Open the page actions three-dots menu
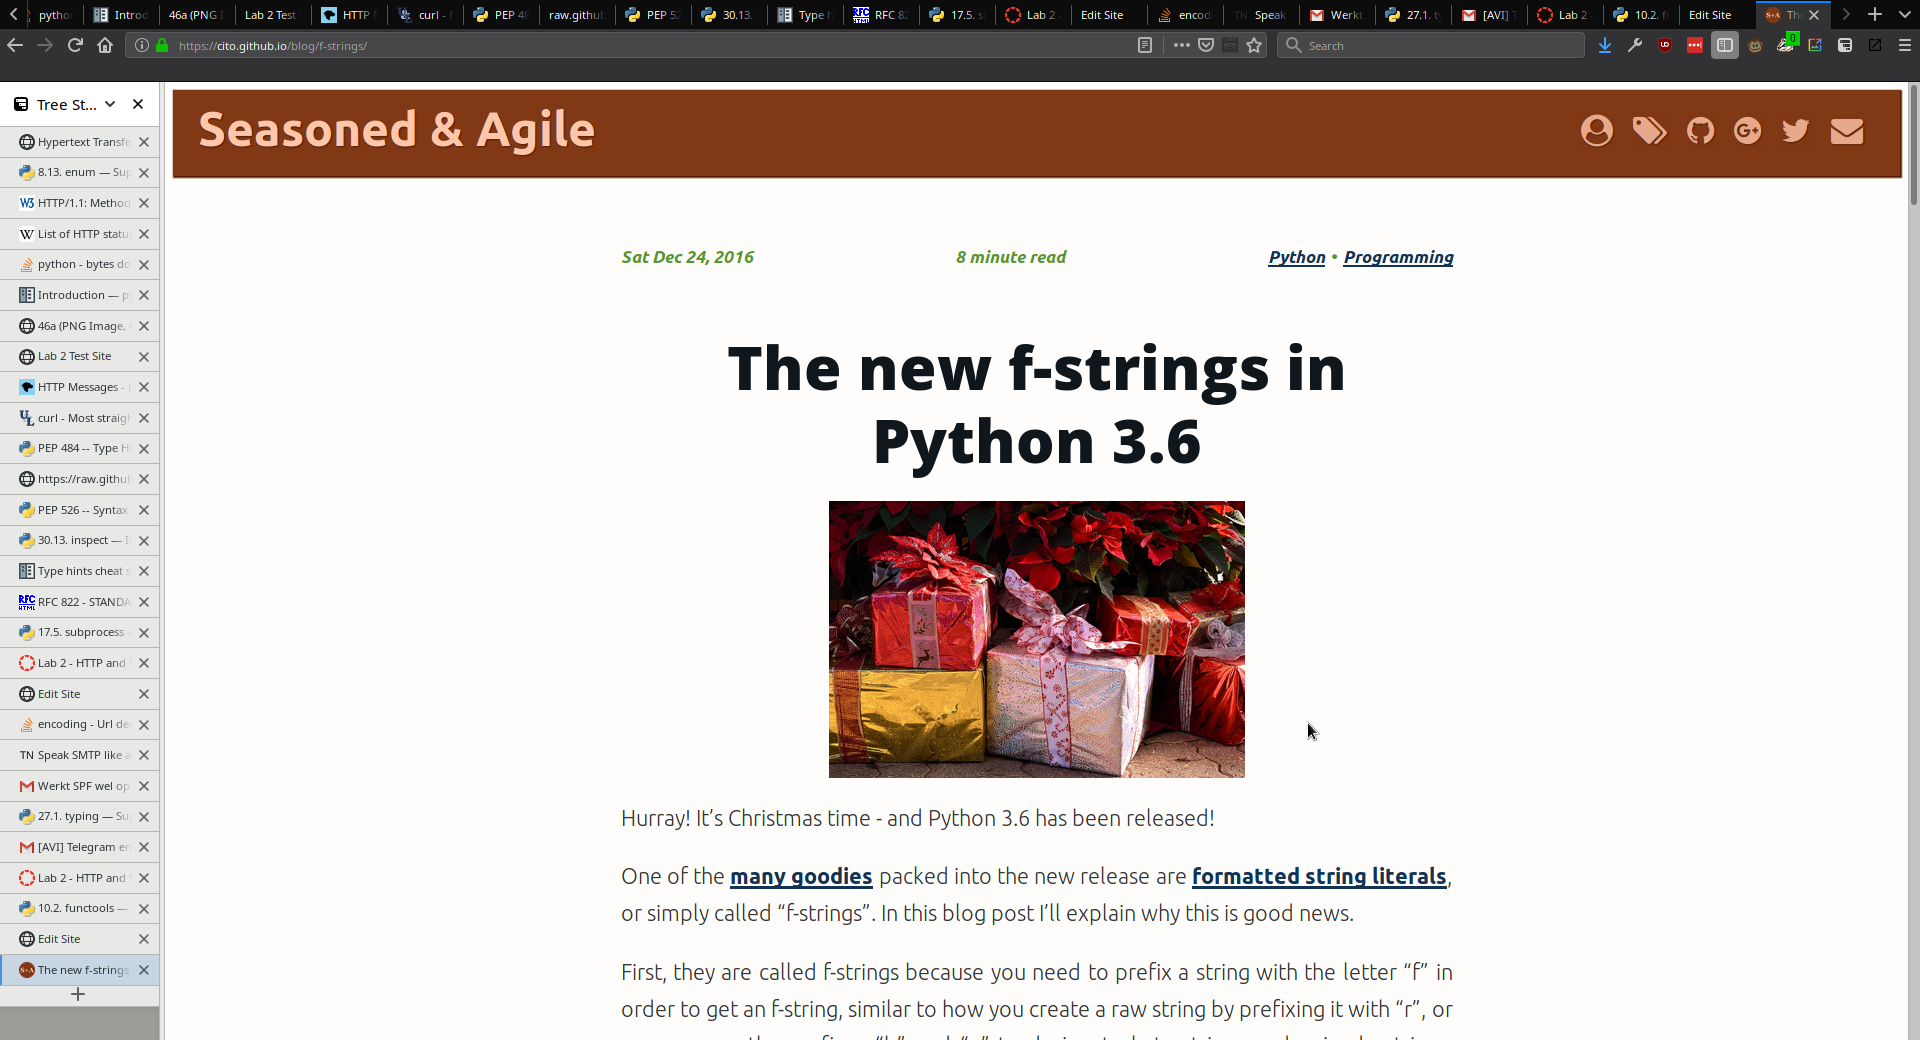The image size is (1920, 1040). (1182, 45)
